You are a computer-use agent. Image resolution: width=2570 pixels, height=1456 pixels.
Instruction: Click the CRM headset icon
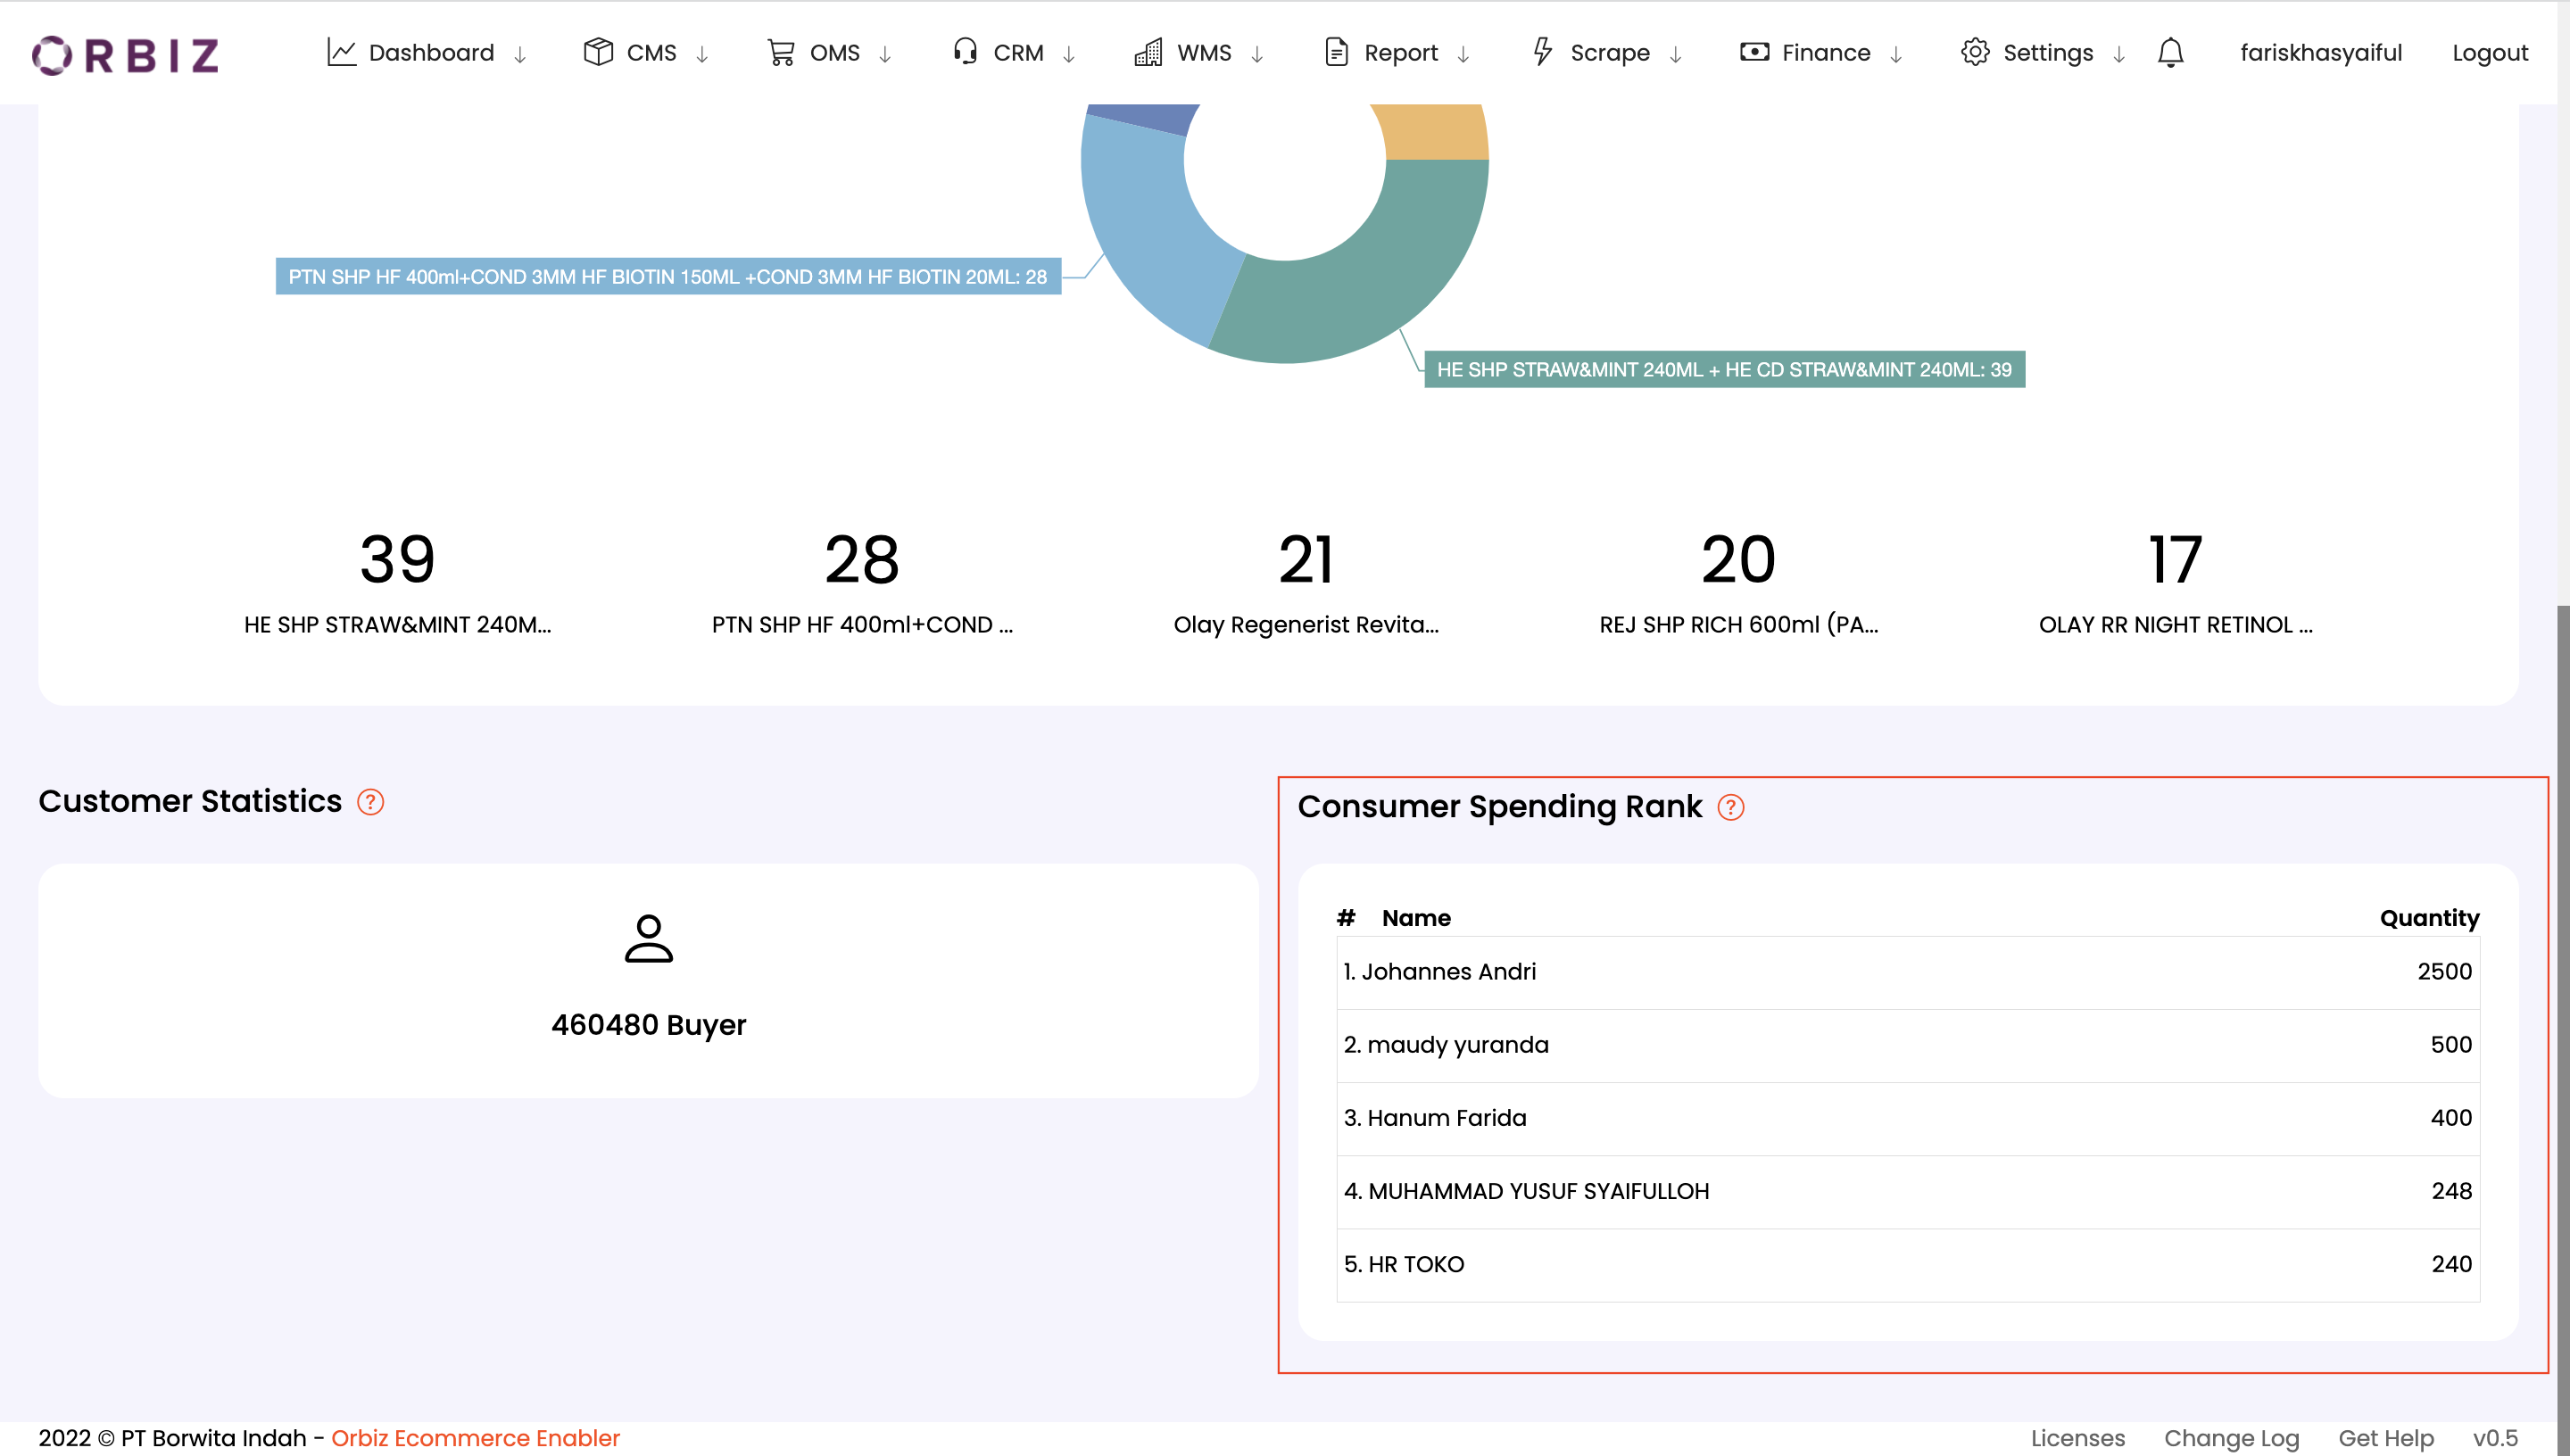[x=963, y=52]
